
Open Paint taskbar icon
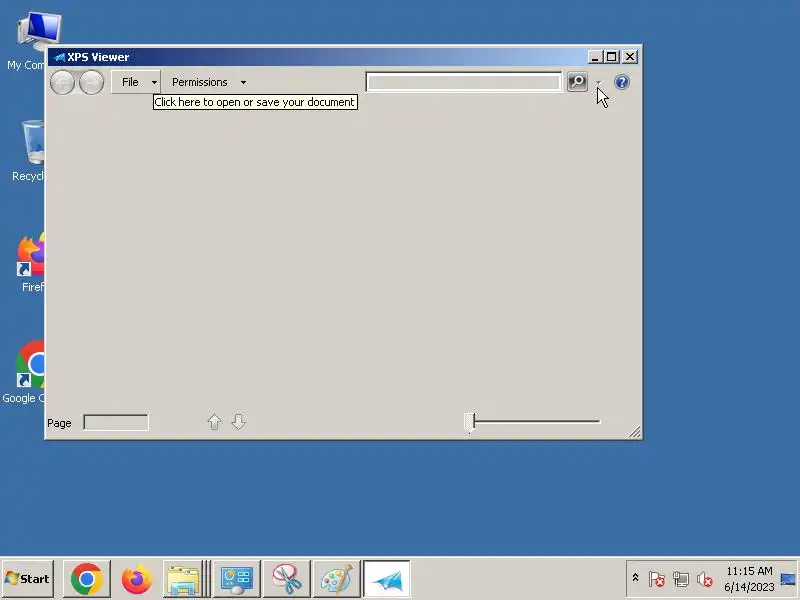tap(336, 579)
